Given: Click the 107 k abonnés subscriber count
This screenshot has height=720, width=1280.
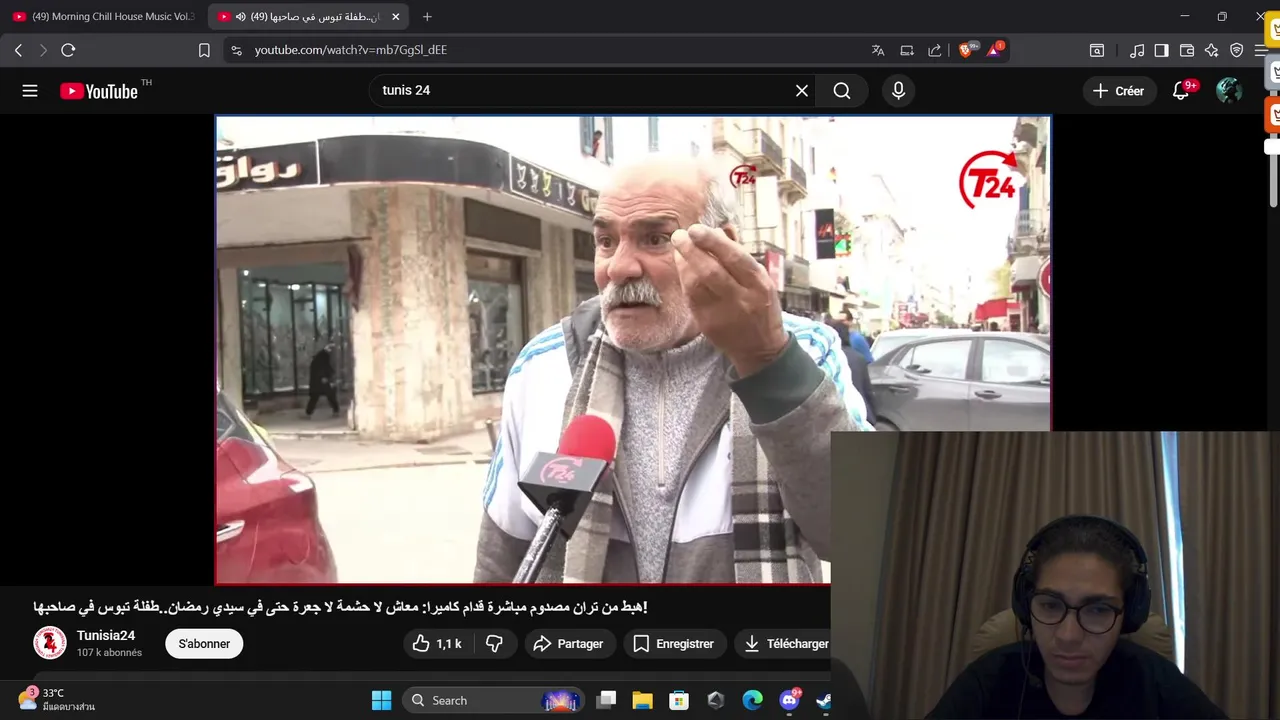Looking at the screenshot, I should click(x=109, y=653).
